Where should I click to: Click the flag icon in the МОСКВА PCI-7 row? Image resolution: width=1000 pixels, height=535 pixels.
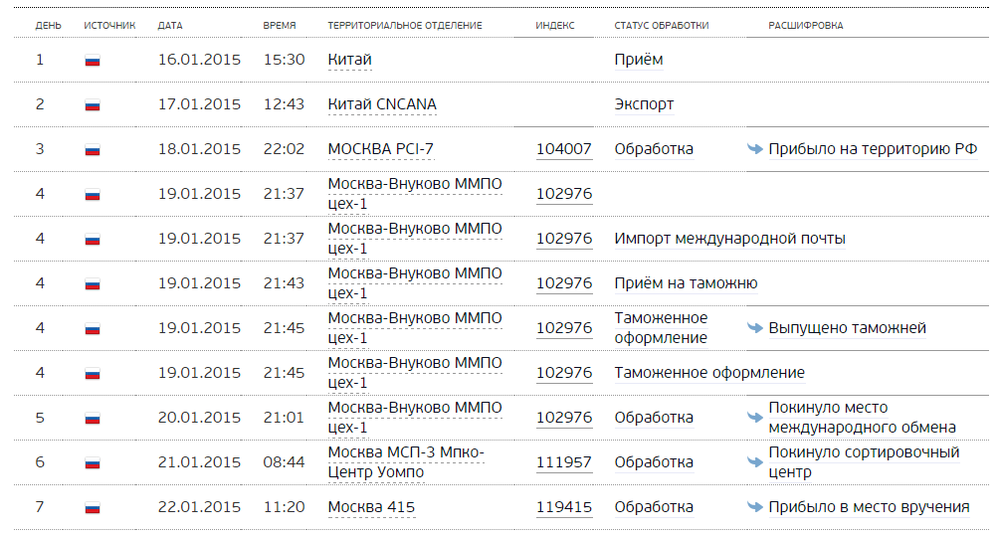point(92,150)
